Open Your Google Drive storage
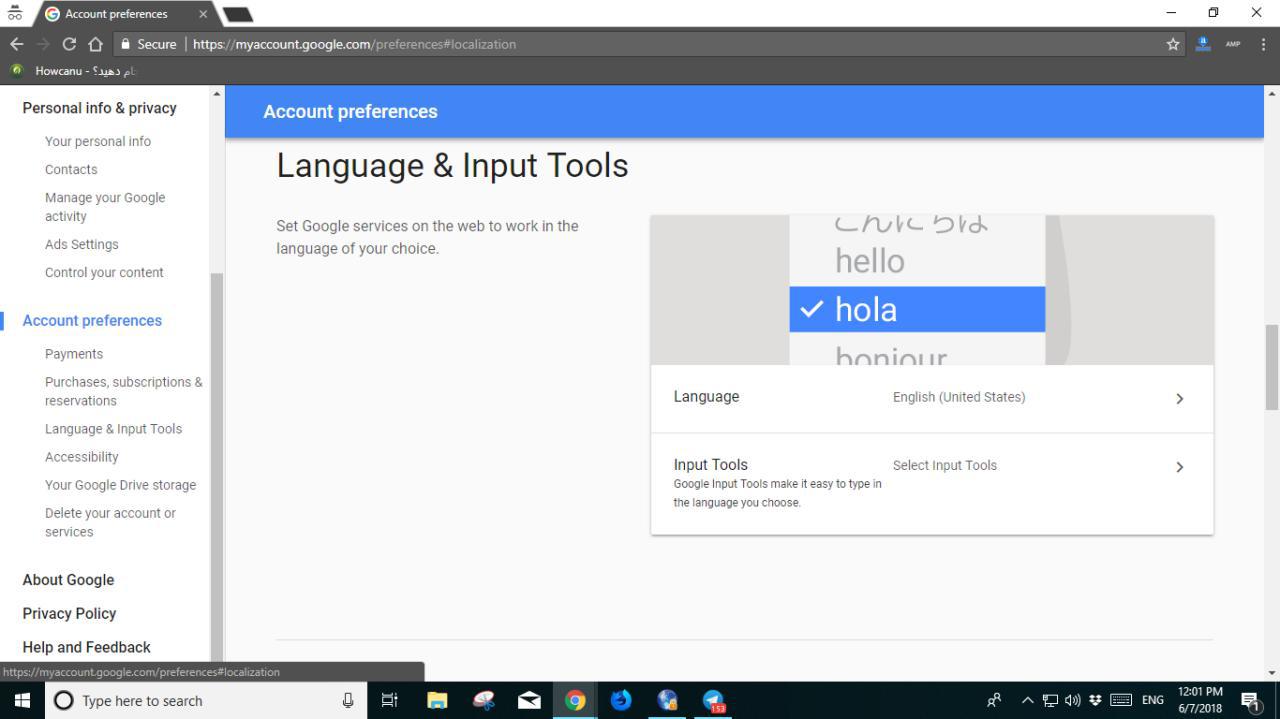This screenshot has width=1280, height=719. [x=120, y=485]
